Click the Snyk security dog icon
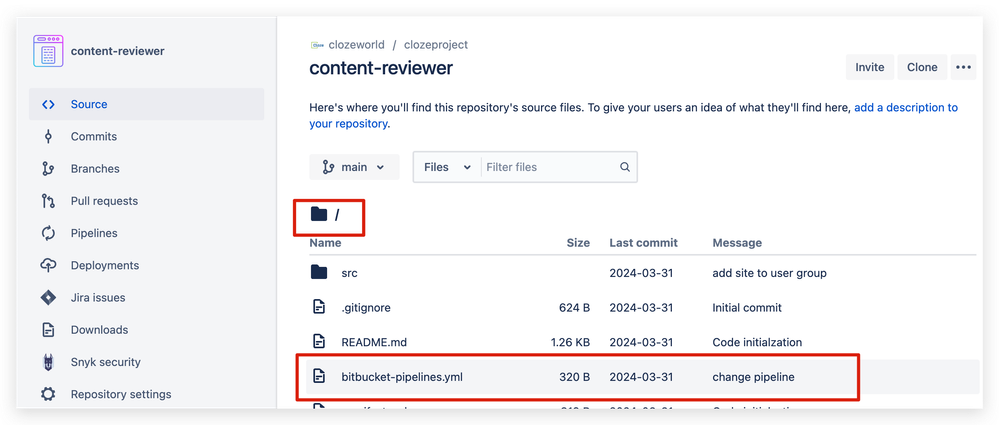Screen dimensions: 999x425 [48, 363]
